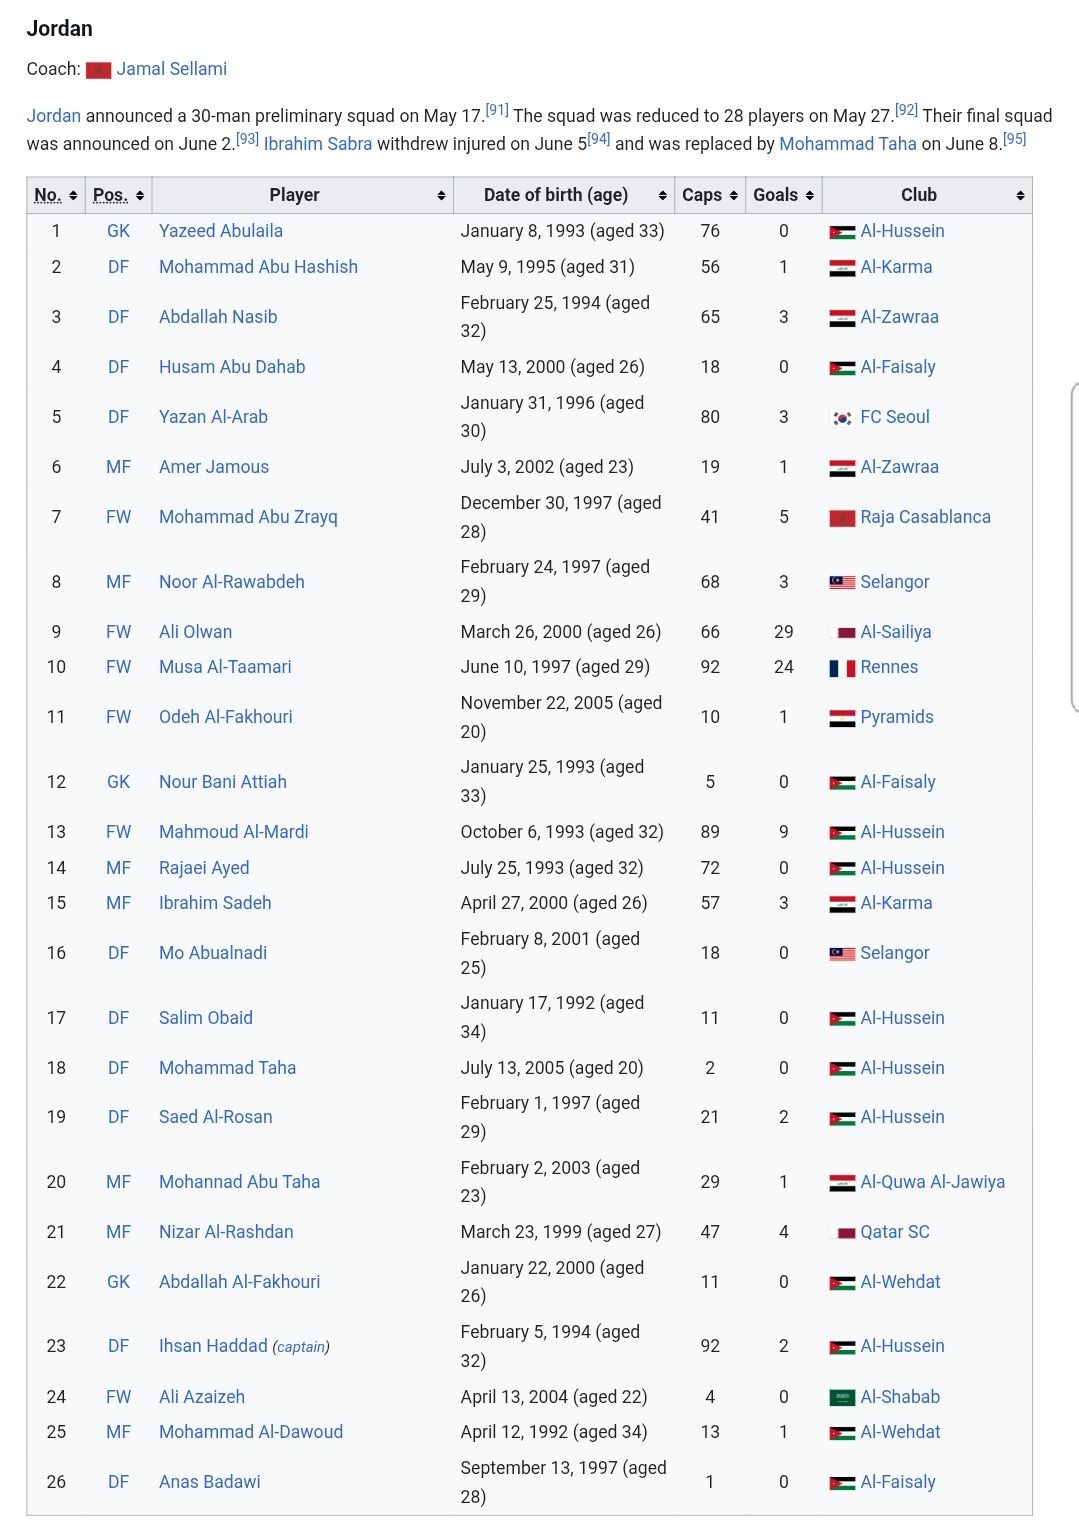
Task: Sort table by Caps column
Action: (x=710, y=195)
